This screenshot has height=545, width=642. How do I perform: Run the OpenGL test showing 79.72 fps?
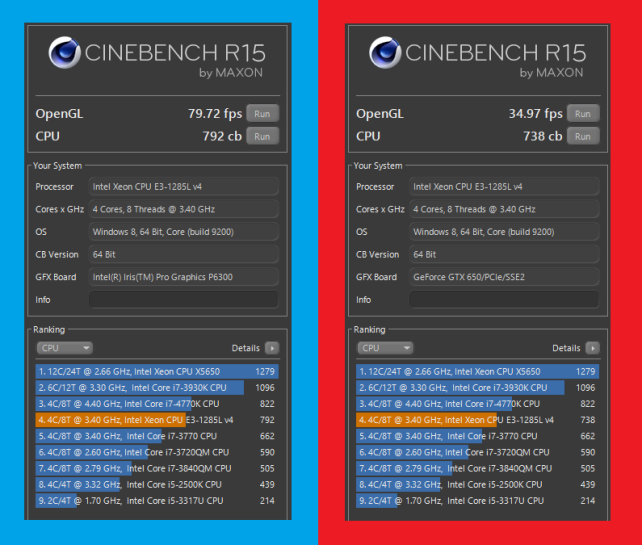point(262,114)
